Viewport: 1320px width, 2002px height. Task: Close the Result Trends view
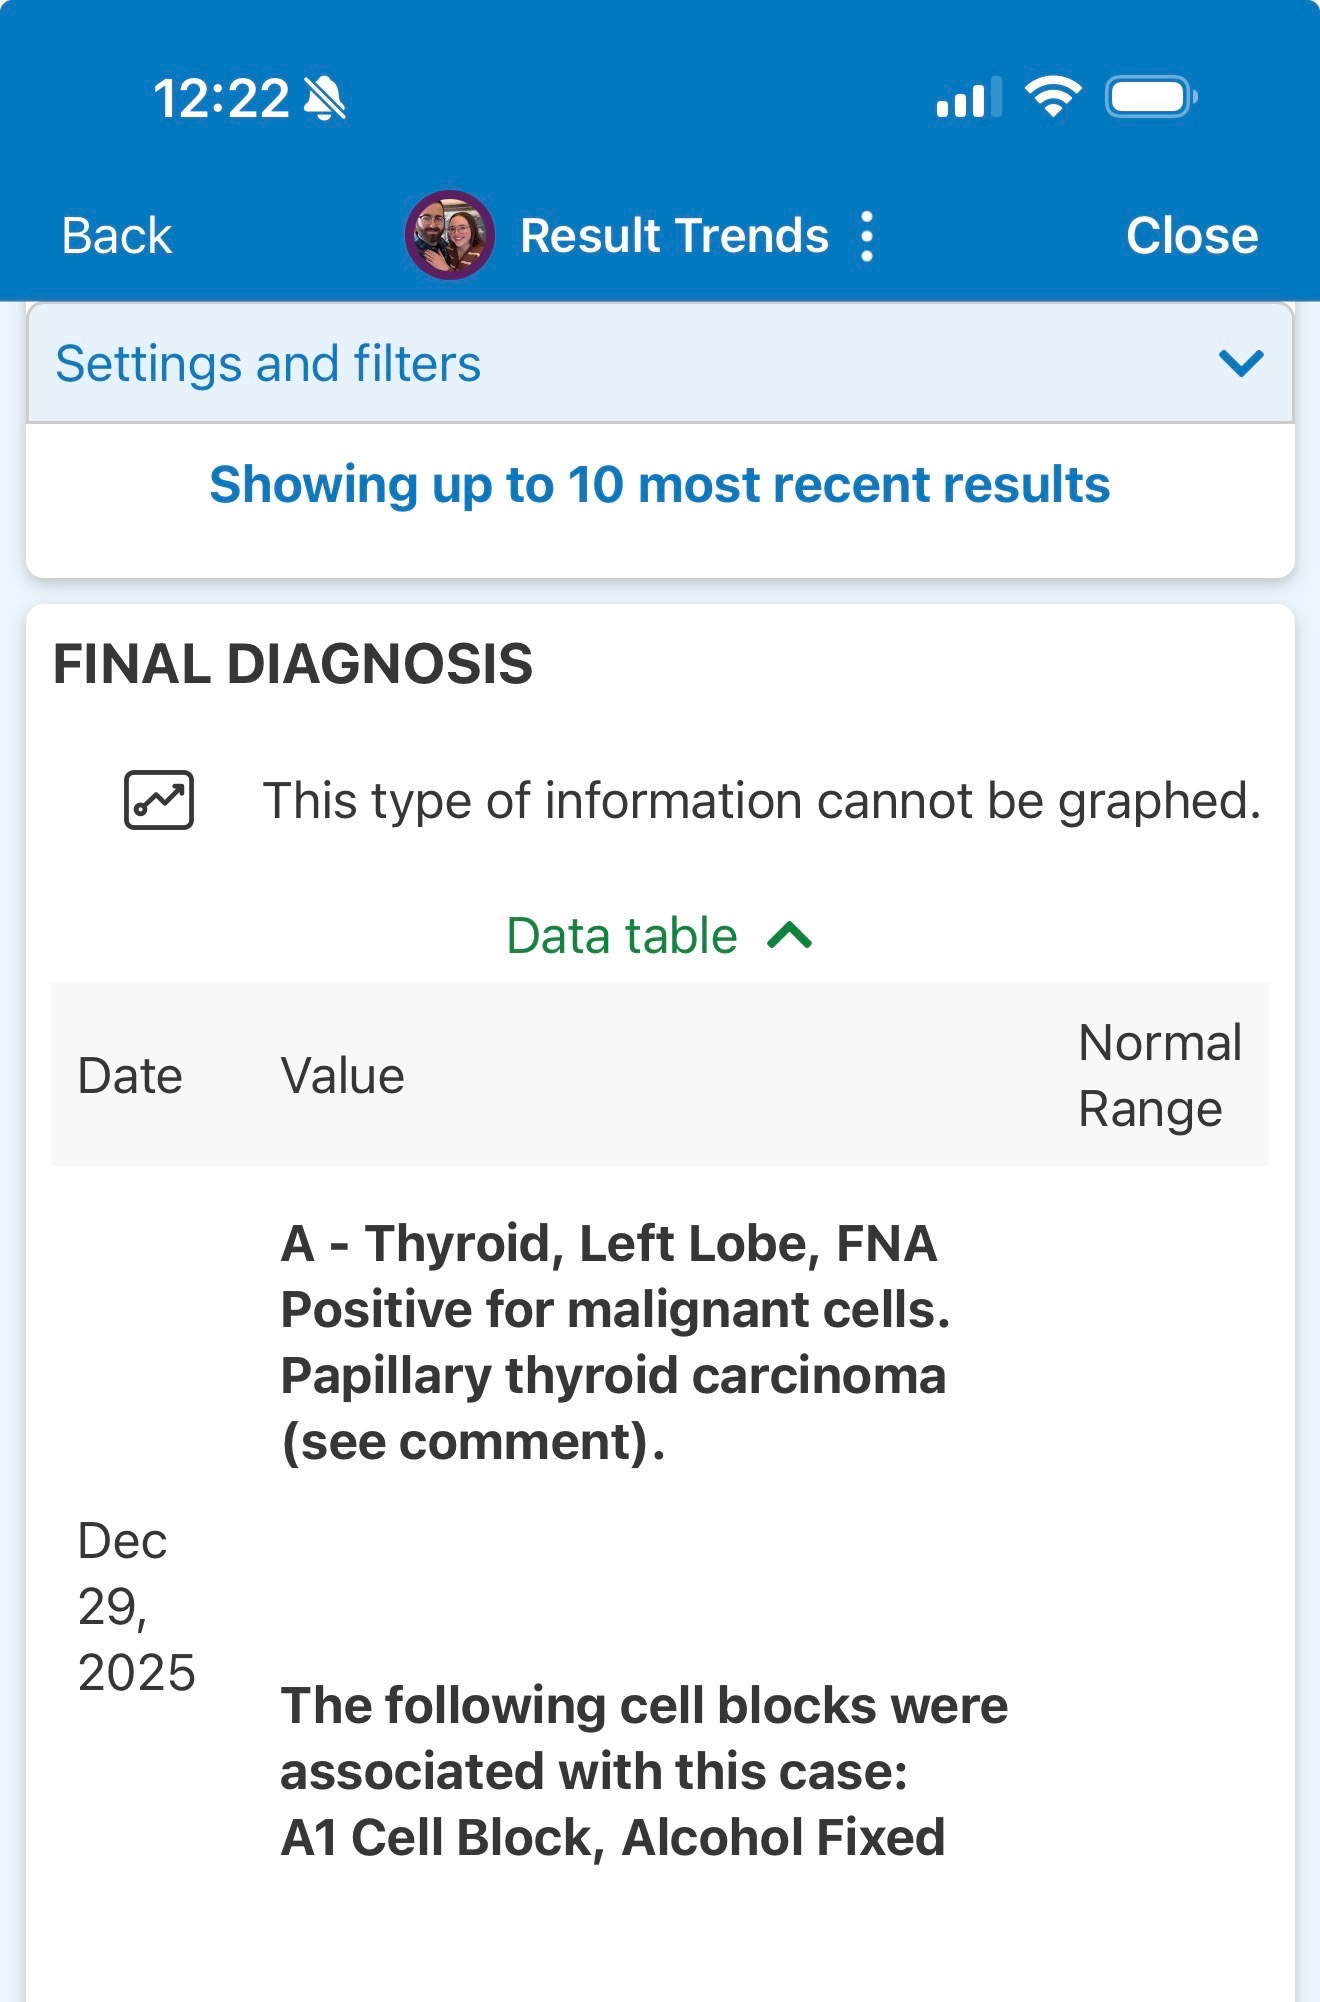point(1191,237)
